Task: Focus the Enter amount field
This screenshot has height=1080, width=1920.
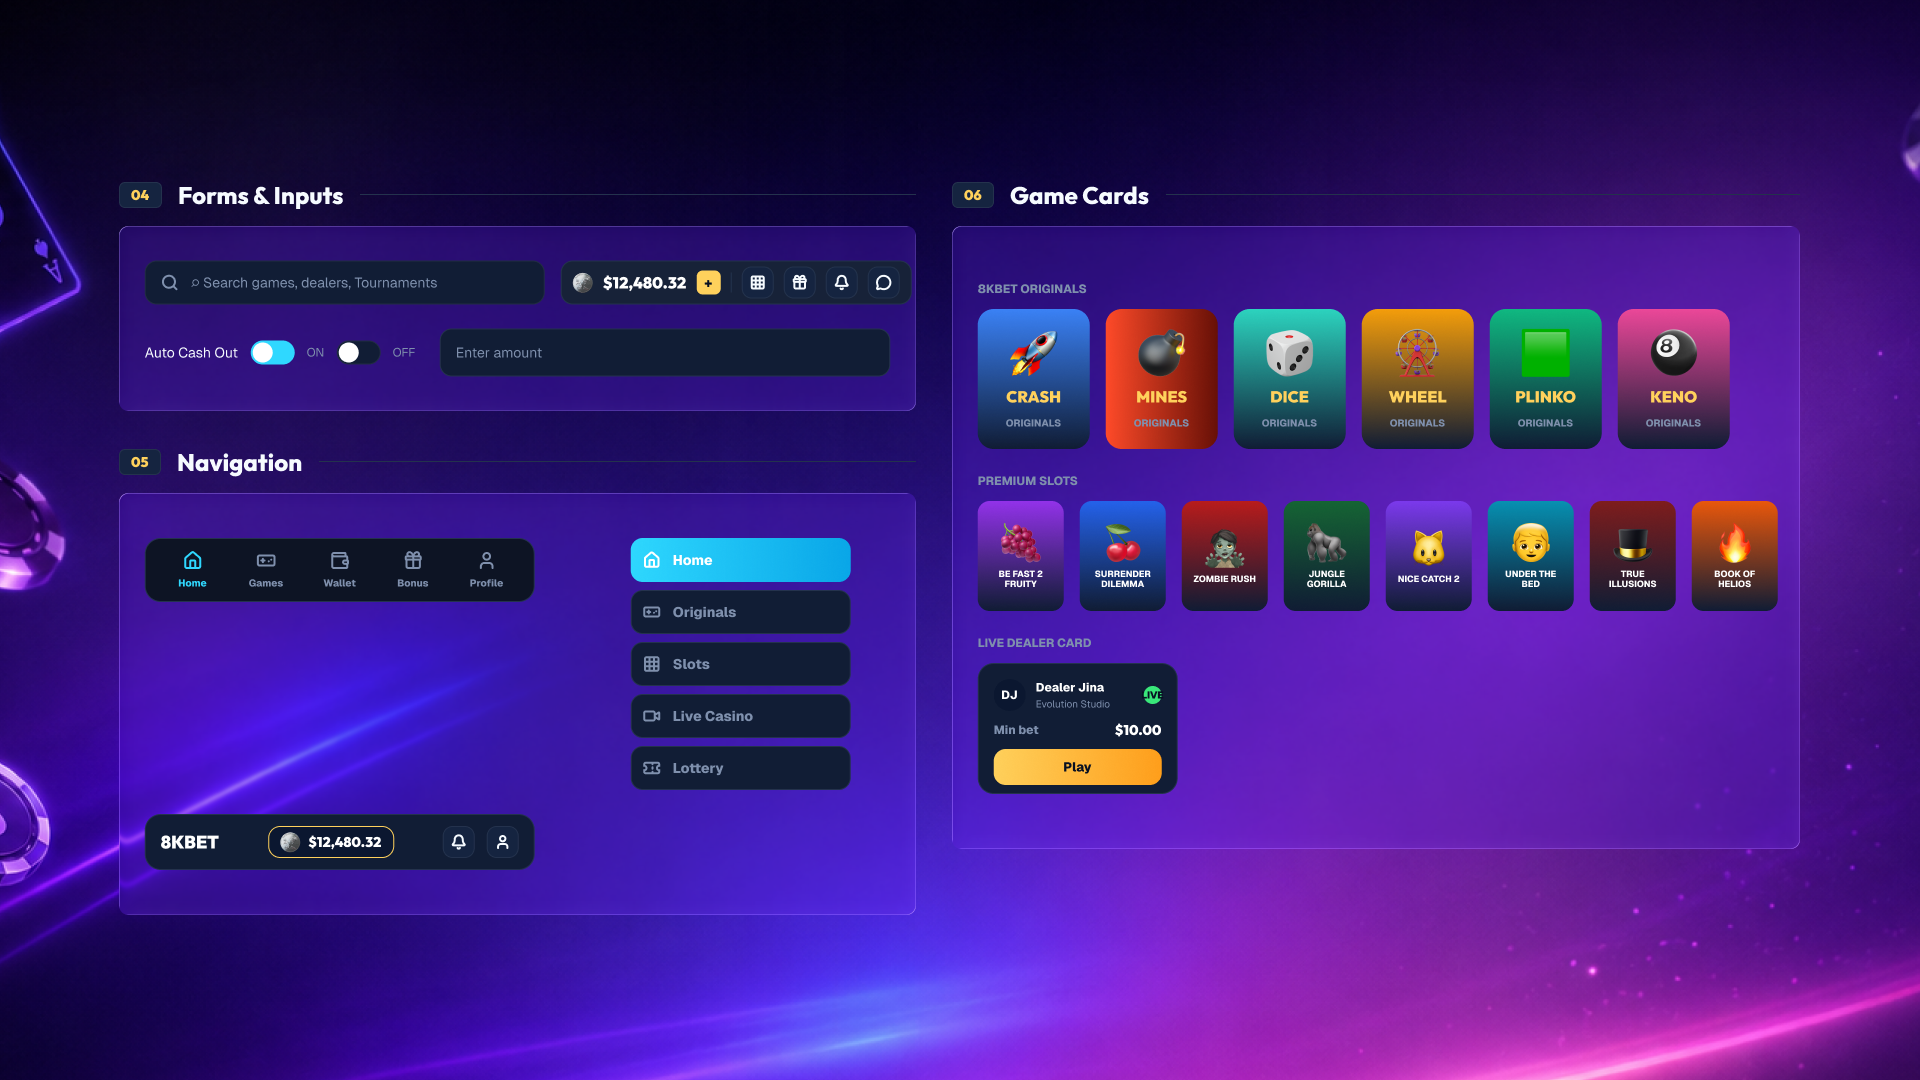Action: tap(665, 353)
